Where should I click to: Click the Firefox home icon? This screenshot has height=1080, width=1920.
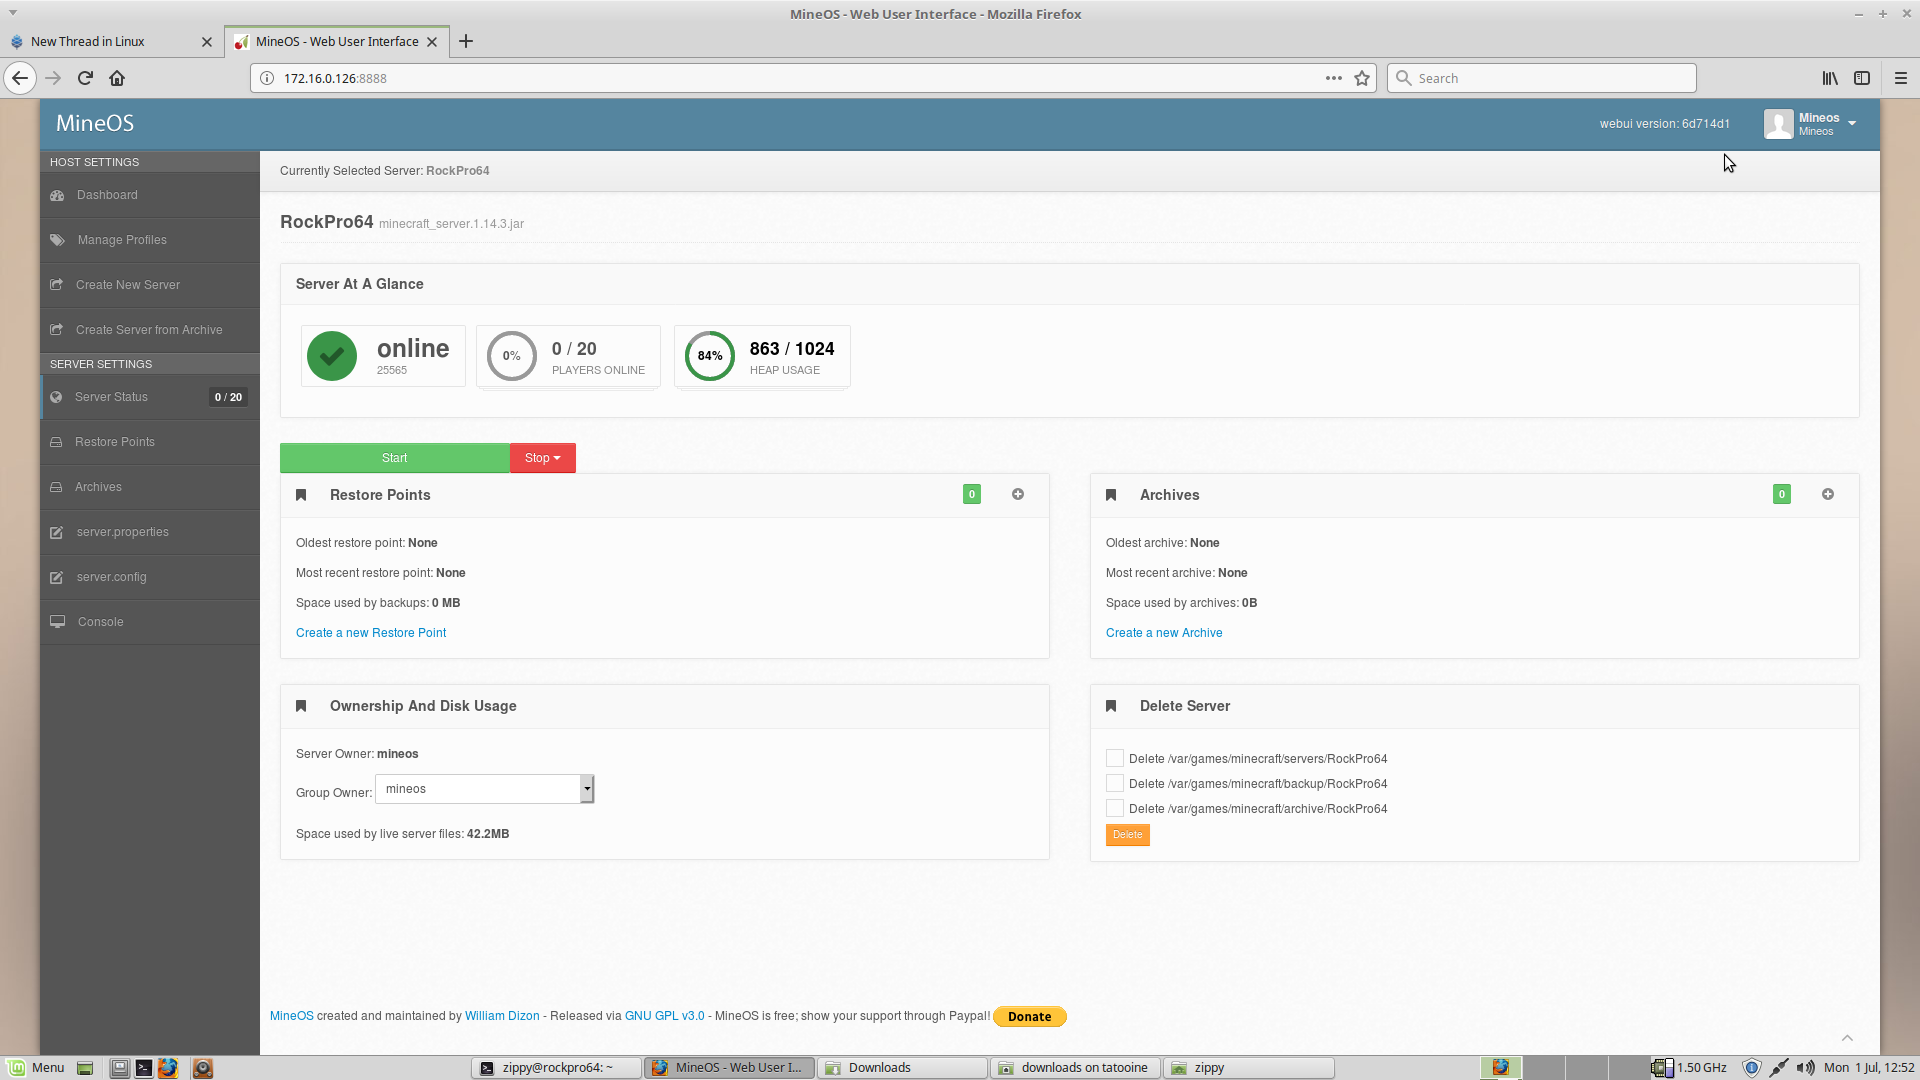point(117,78)
